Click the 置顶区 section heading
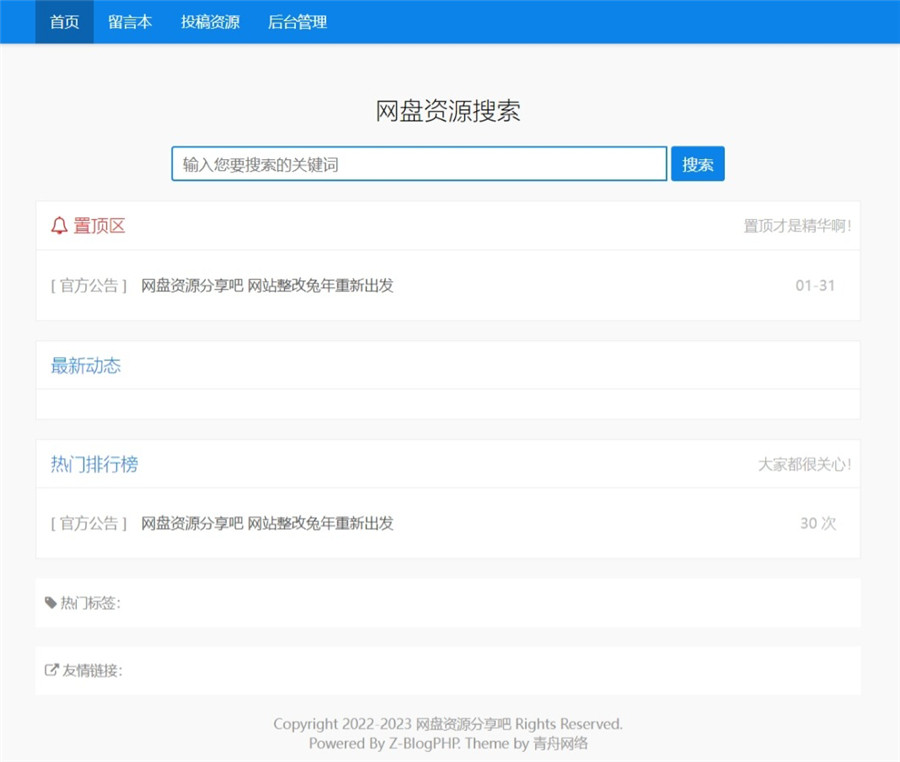 97,227
